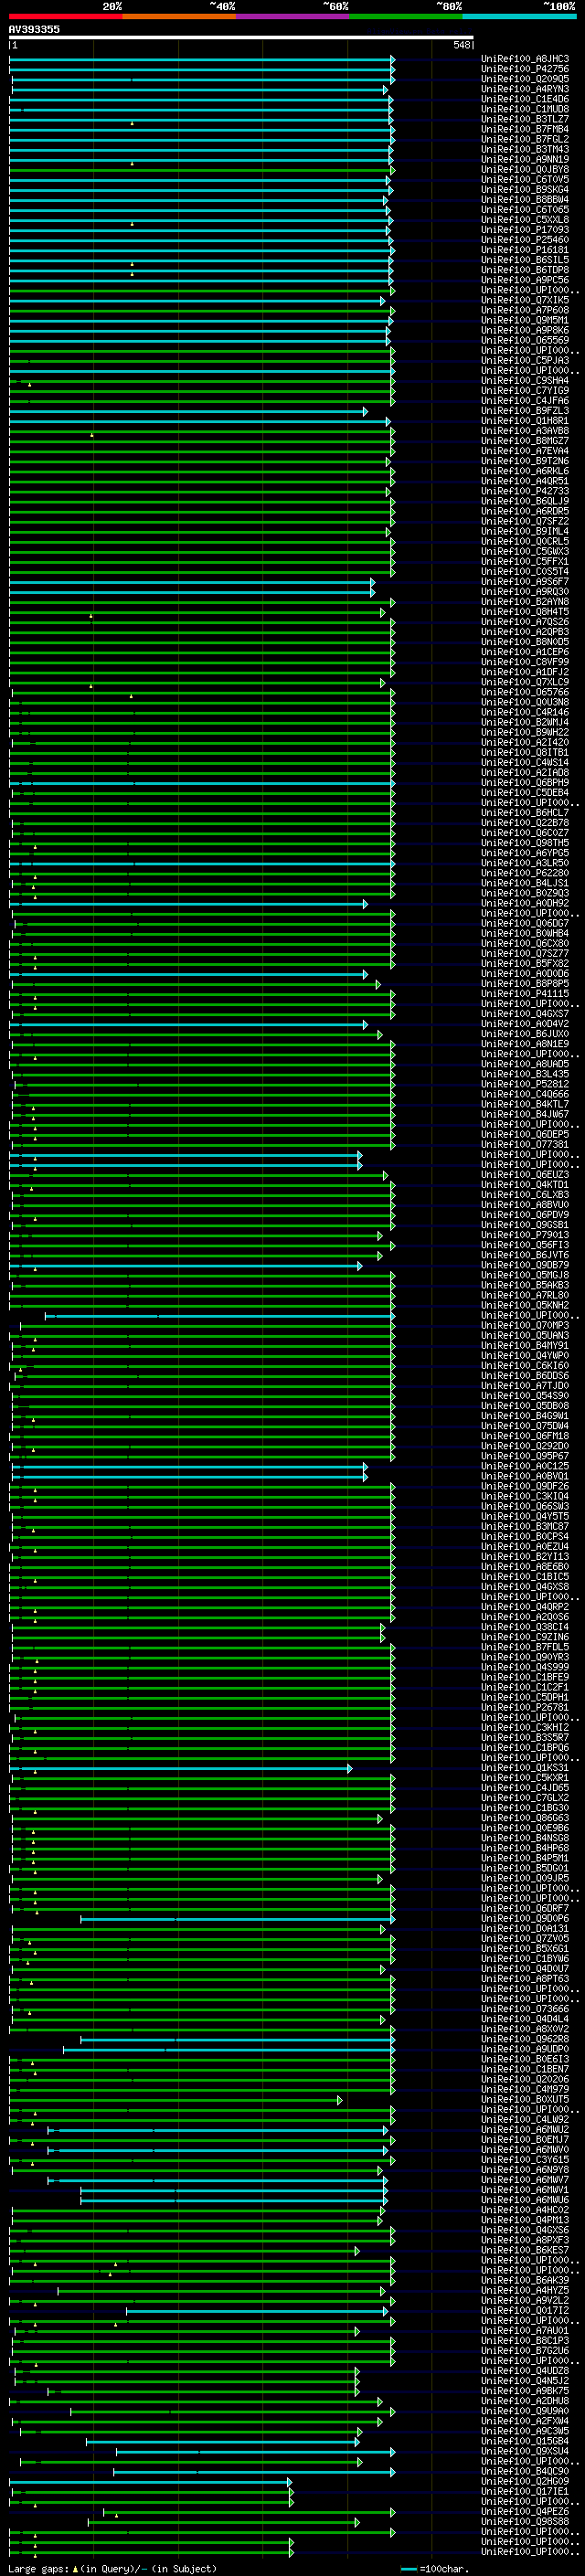
Task: Open hit UniRef100_B3TLZ7
Action: click(525, 119)
